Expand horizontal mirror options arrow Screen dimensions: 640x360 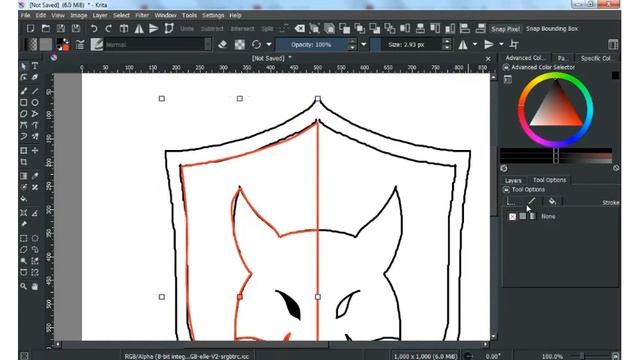[x=475, y=44]
